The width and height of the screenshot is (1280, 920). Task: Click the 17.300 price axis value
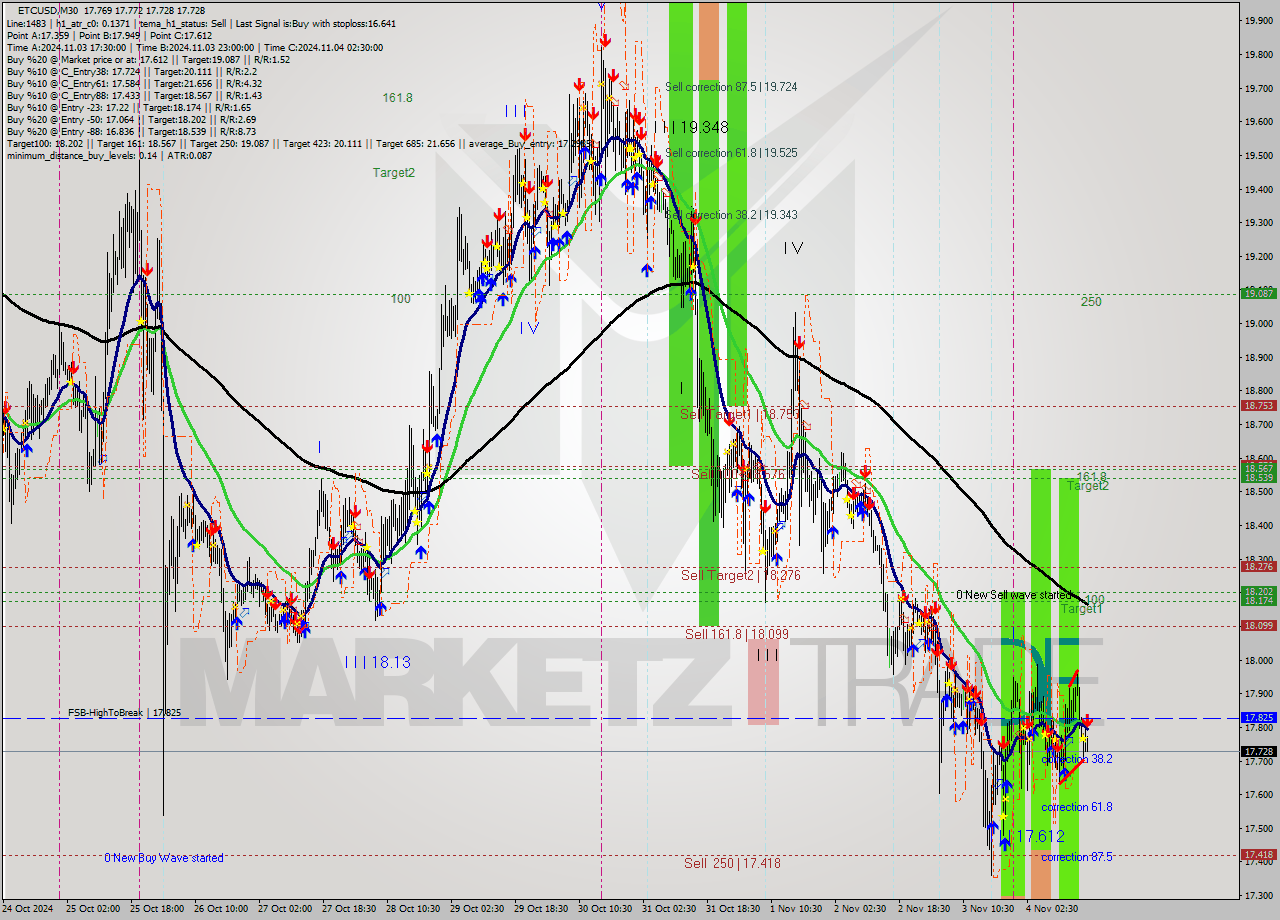[1257, 896]
